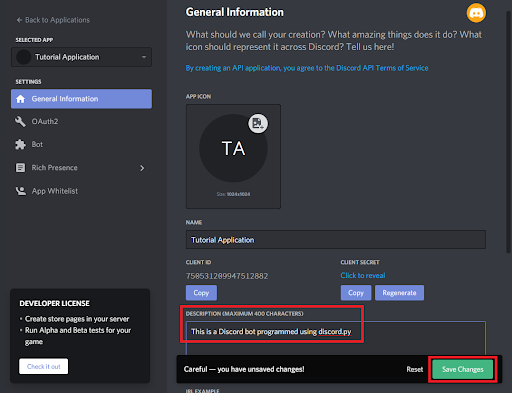The height and width of the screenshot is (393, 512).
Task: Click the back arrow to Applications
Action: coord(19,20)
